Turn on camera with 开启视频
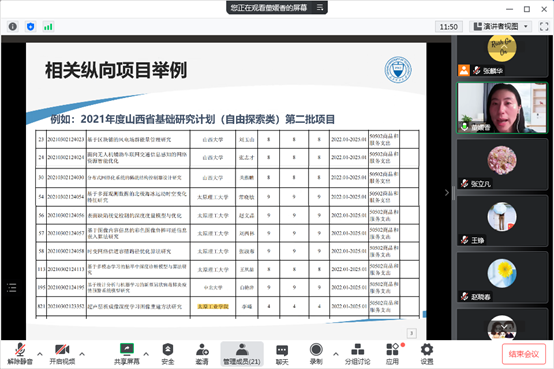Image resolution: width=554 pixels, height=369 pixels. click(x=62, y=354)
